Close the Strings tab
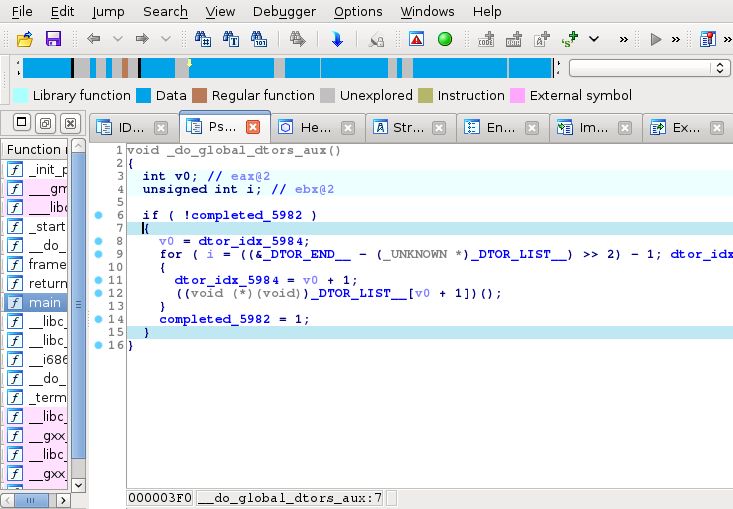 click(x=438, y=128)
